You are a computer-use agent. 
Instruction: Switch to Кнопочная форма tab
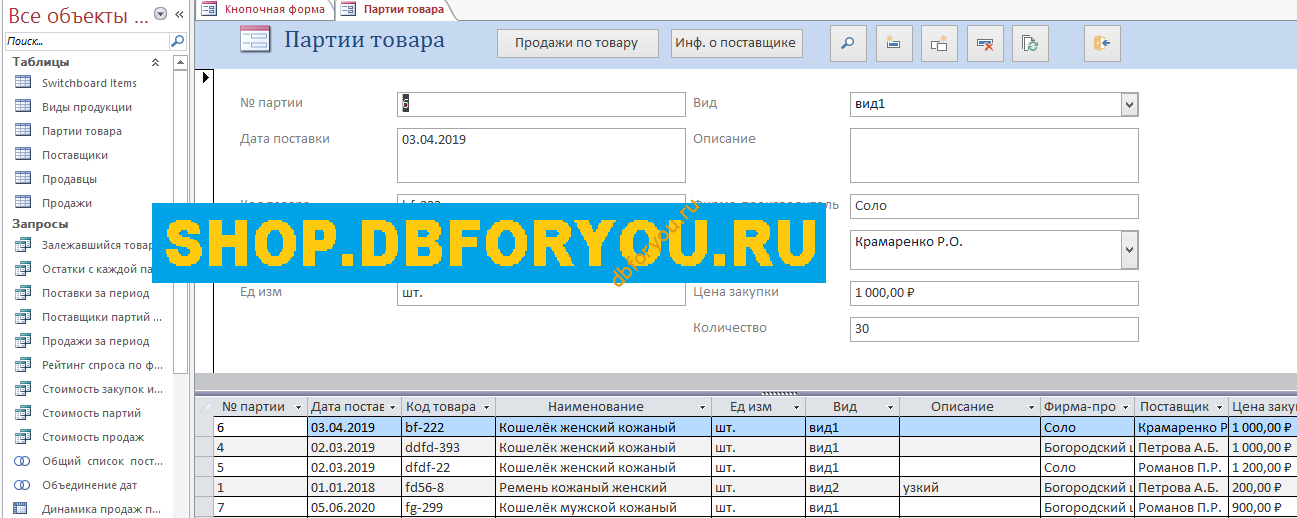pyautogui.click(x=264, y=9)
